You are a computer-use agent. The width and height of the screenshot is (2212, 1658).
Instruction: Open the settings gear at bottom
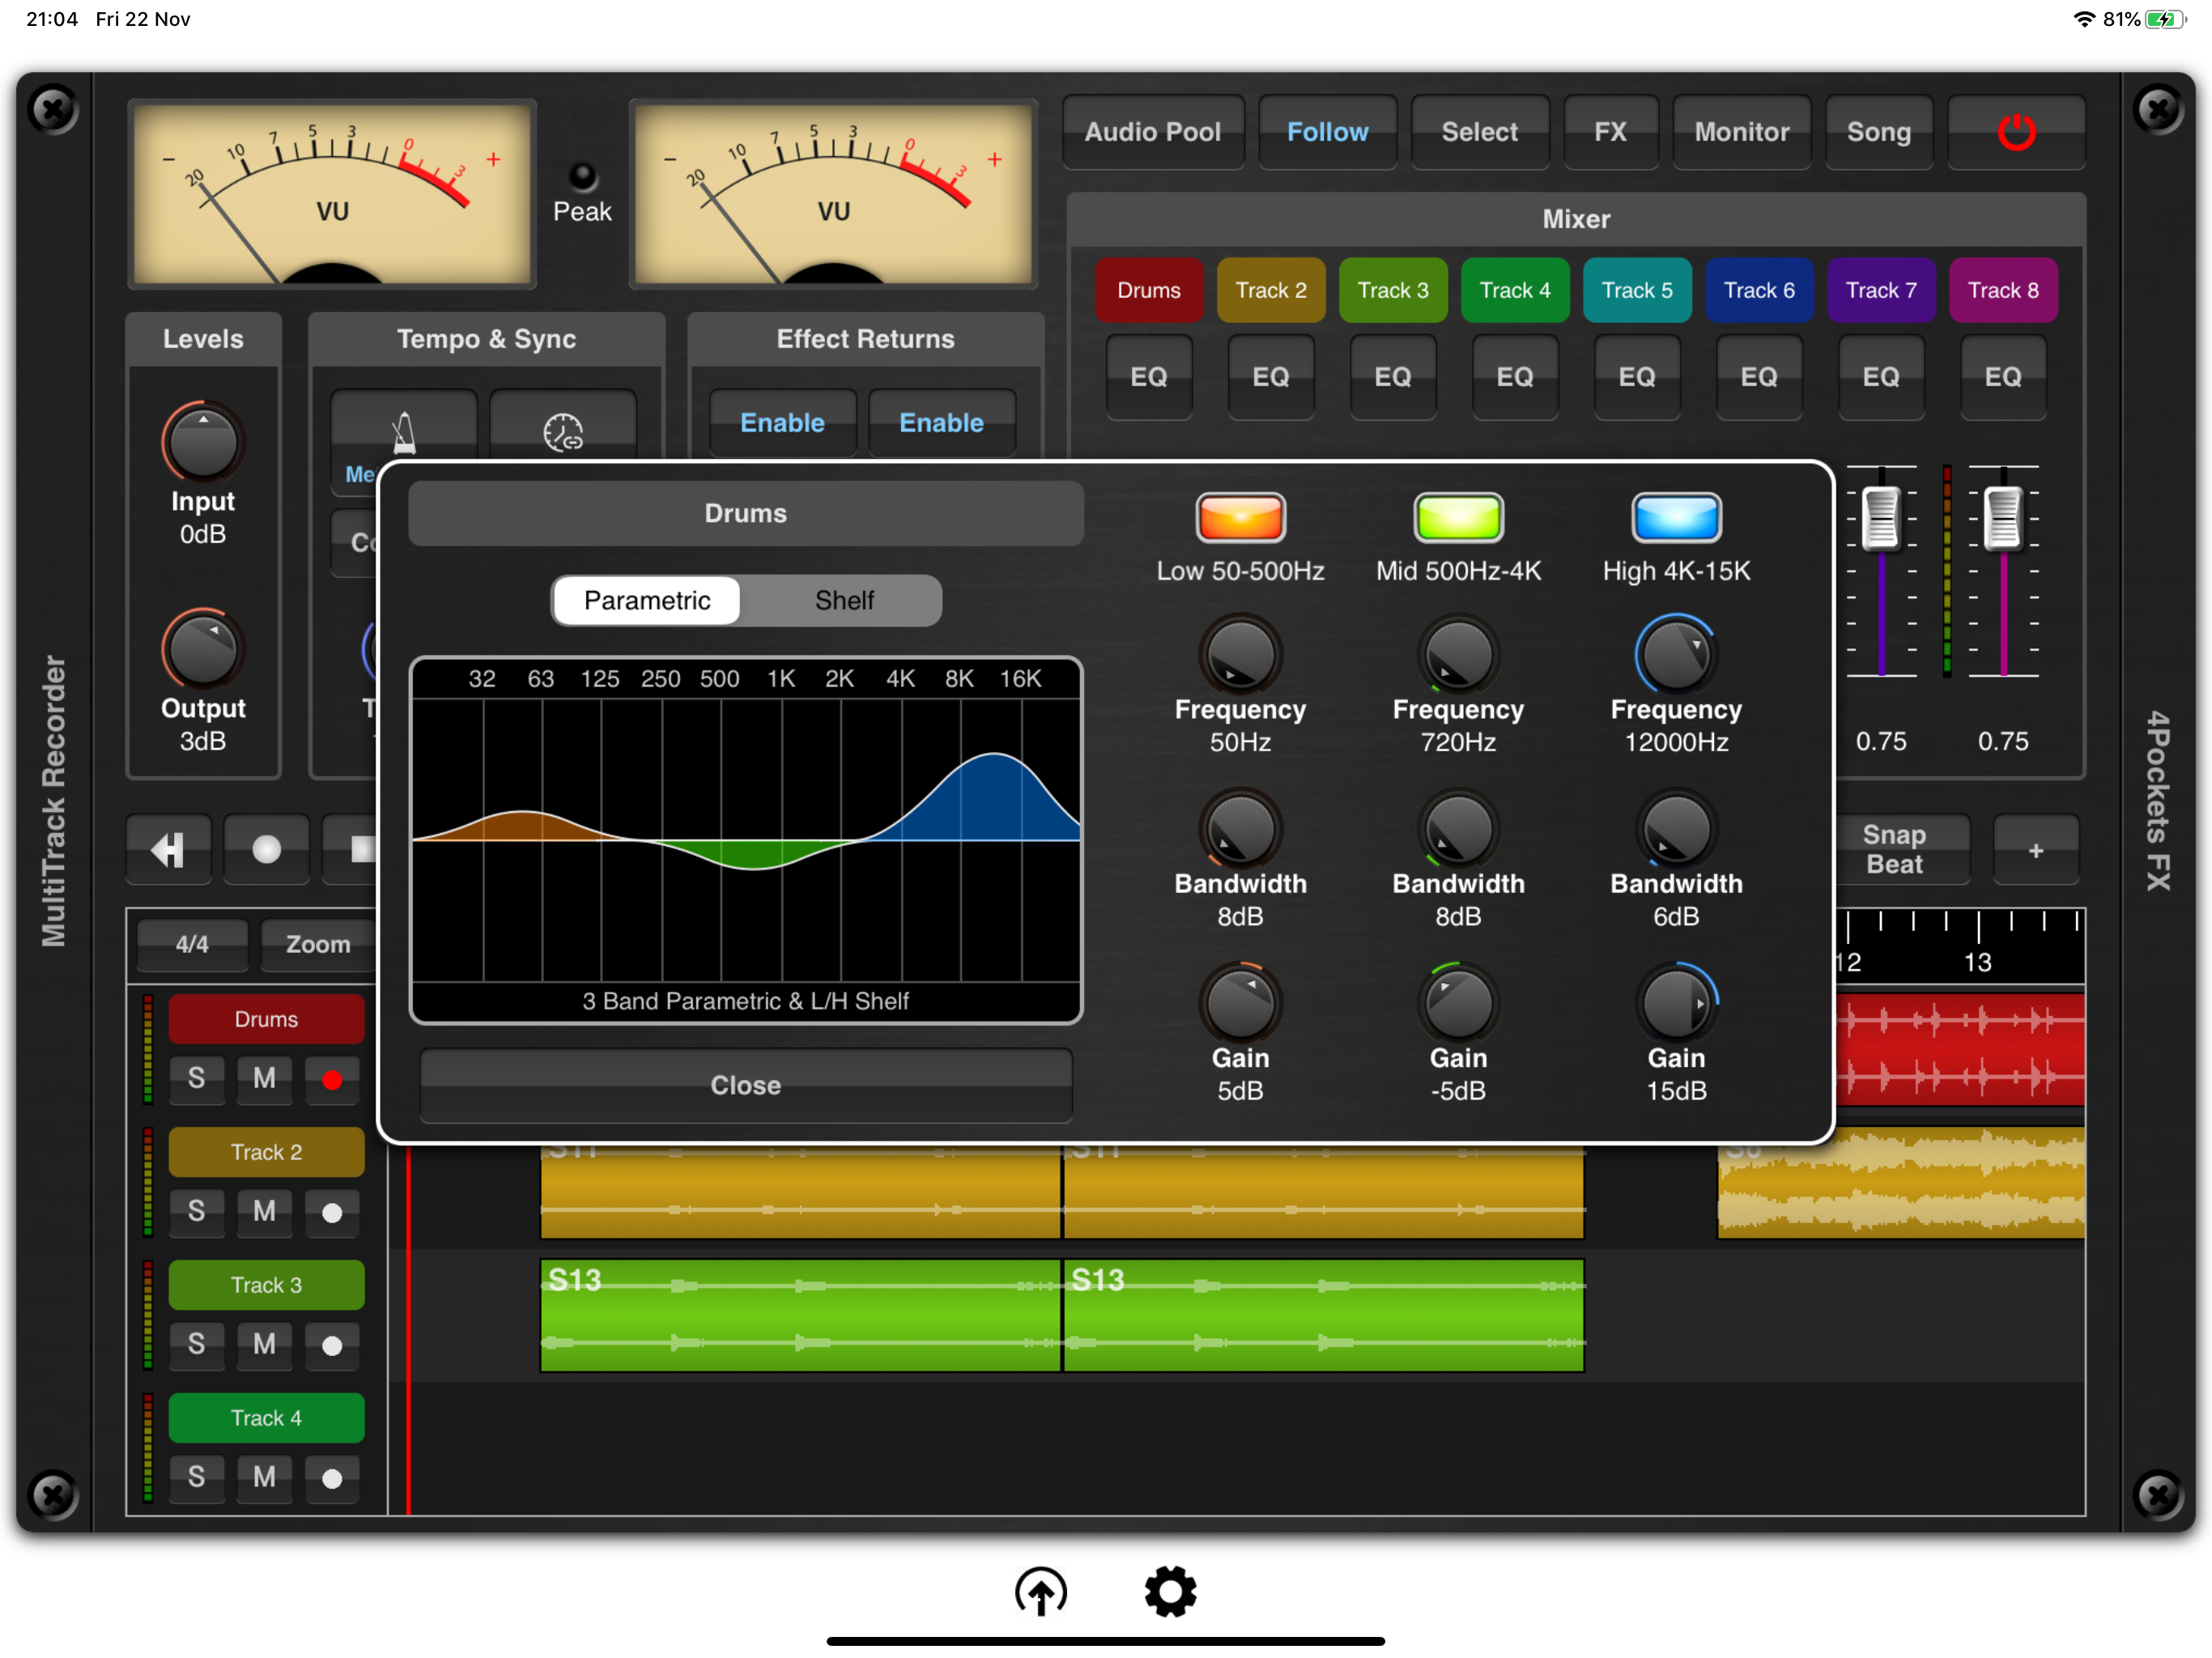tap(1170, 1590)
